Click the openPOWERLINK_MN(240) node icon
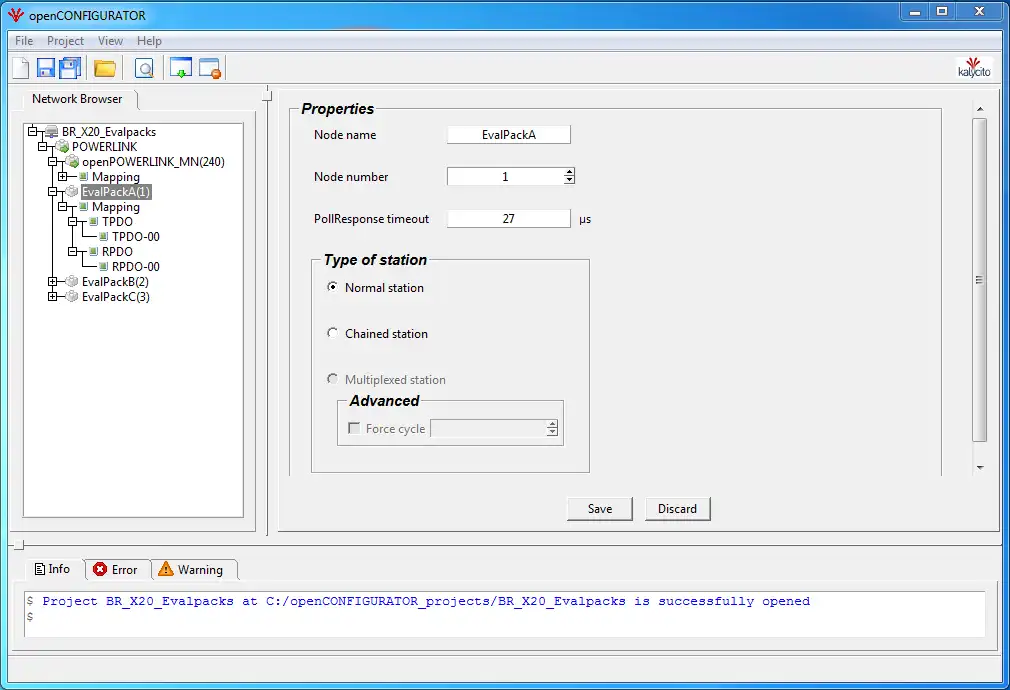 point(72,162)
